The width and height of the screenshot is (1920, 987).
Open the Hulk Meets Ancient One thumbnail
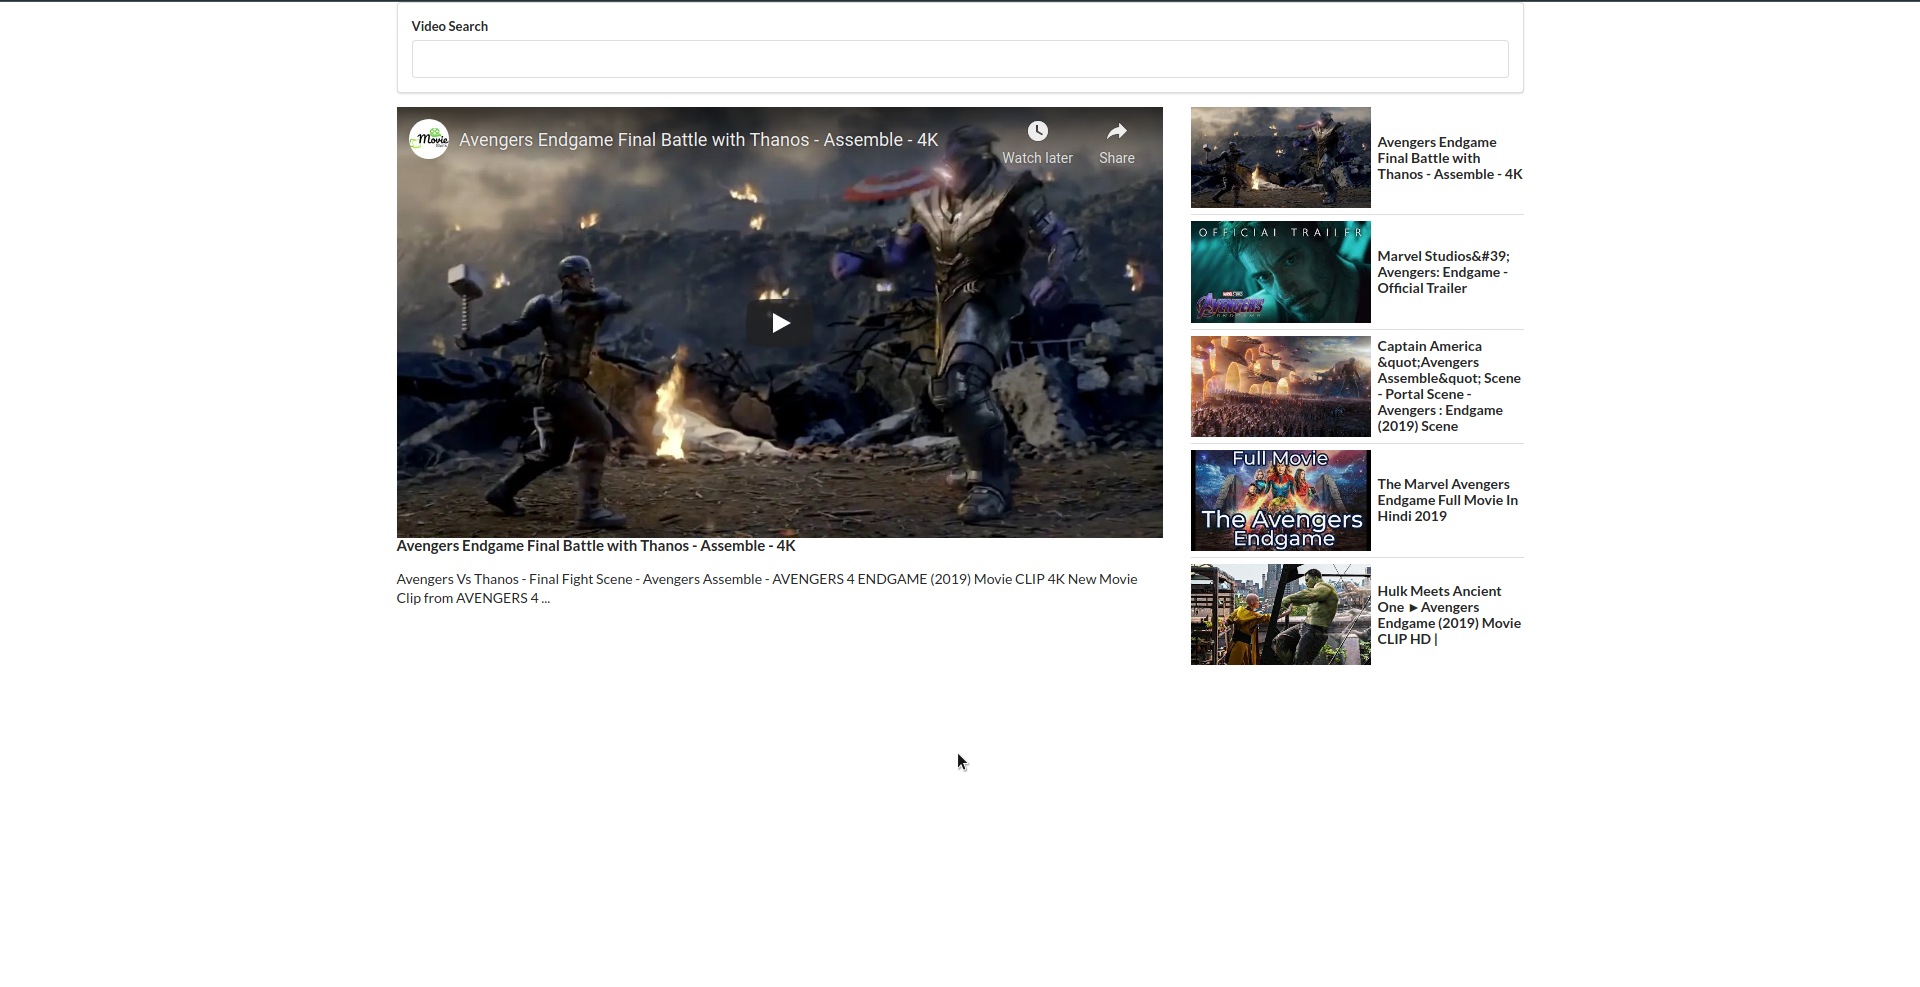click(x=1280, y=613)
